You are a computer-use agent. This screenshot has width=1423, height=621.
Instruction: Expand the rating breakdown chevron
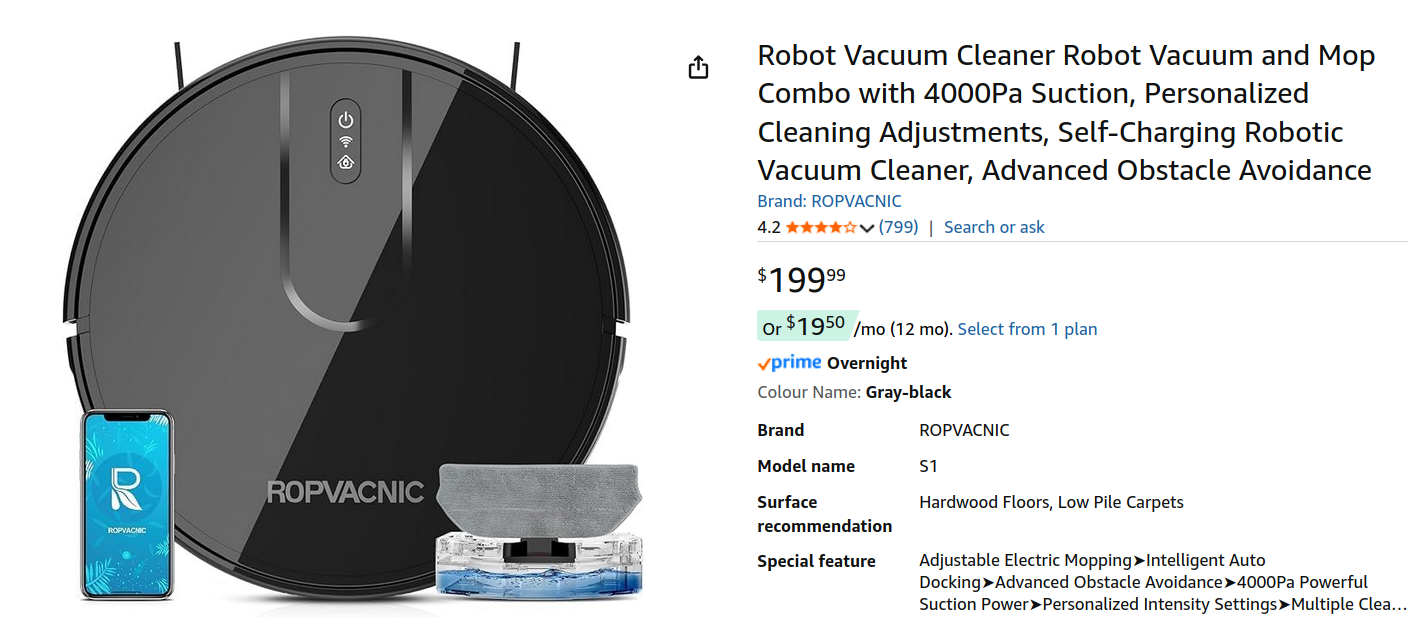(867, 228)
